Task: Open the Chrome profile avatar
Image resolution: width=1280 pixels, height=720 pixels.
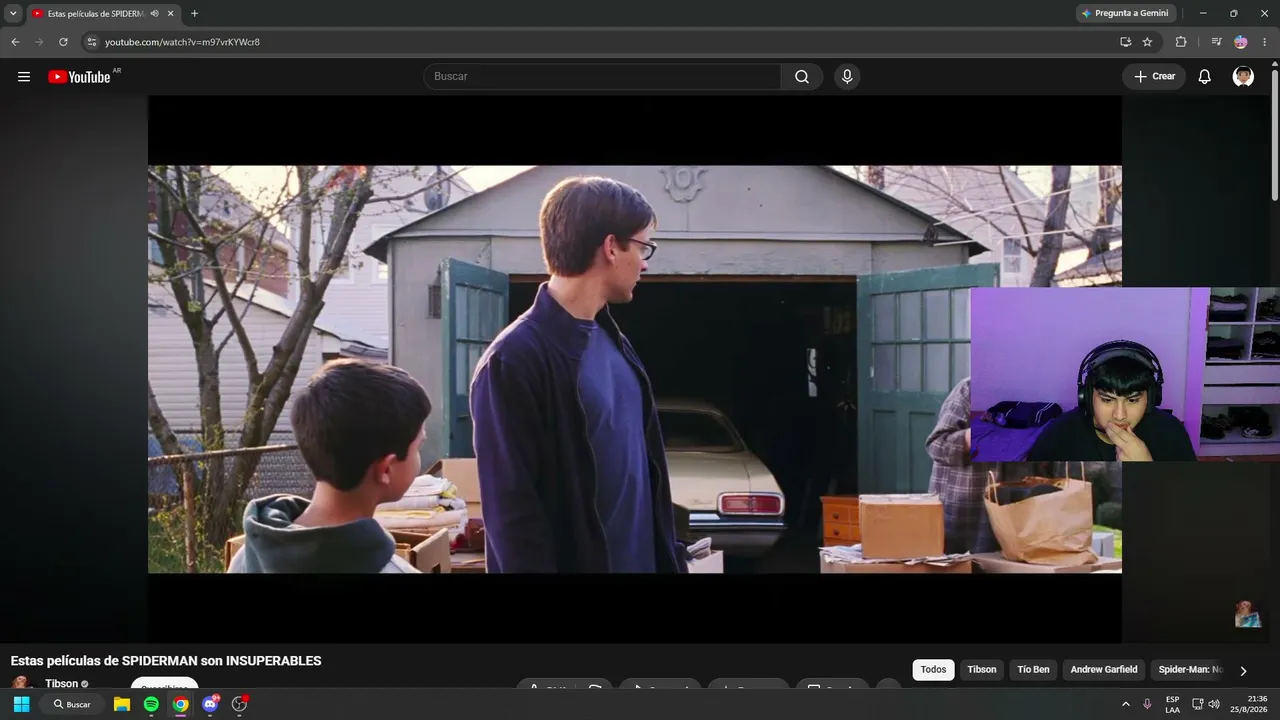Action: pyautogui.click(x=1241, y=42)
